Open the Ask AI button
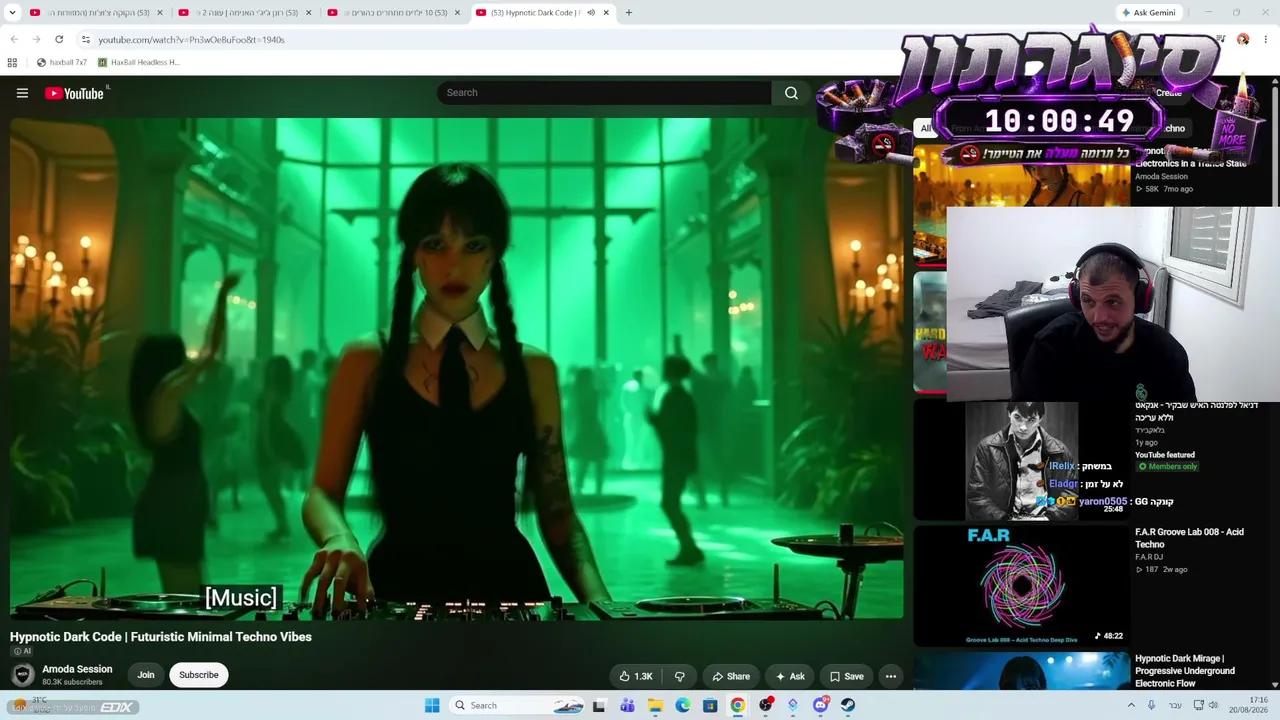 [789, 676]
